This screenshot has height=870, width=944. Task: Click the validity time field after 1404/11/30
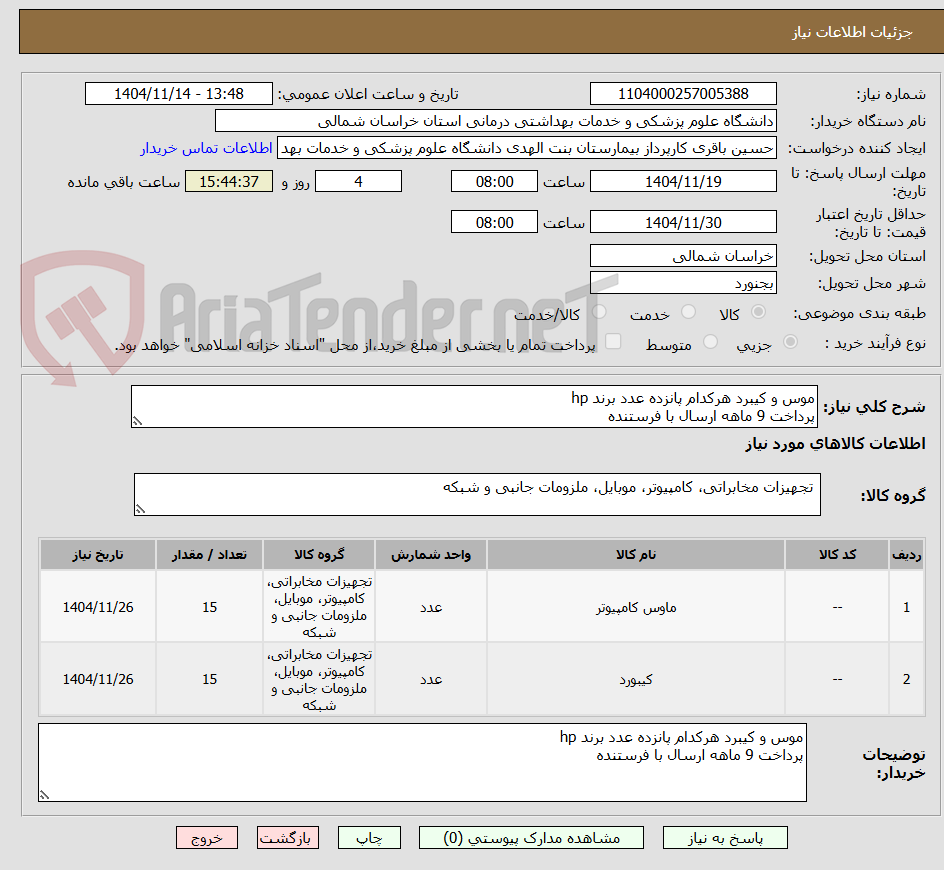[x=494, y=222]
